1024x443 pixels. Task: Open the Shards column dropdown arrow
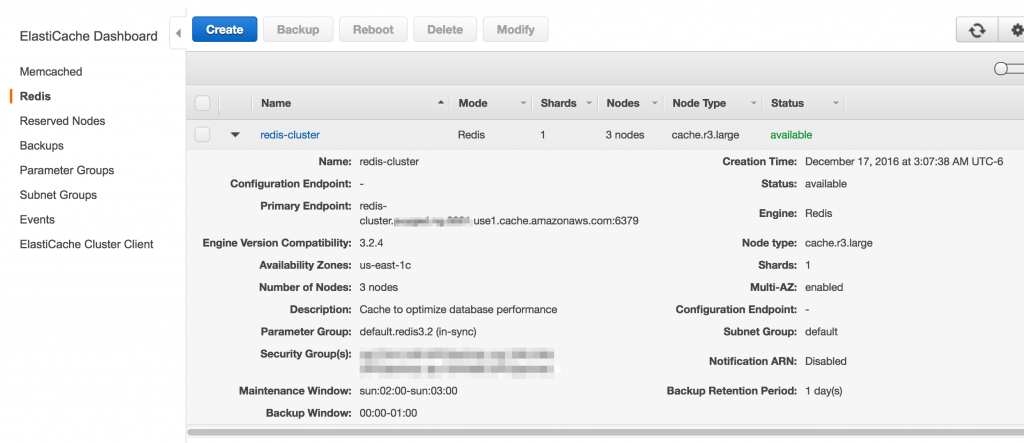point(588,103)
